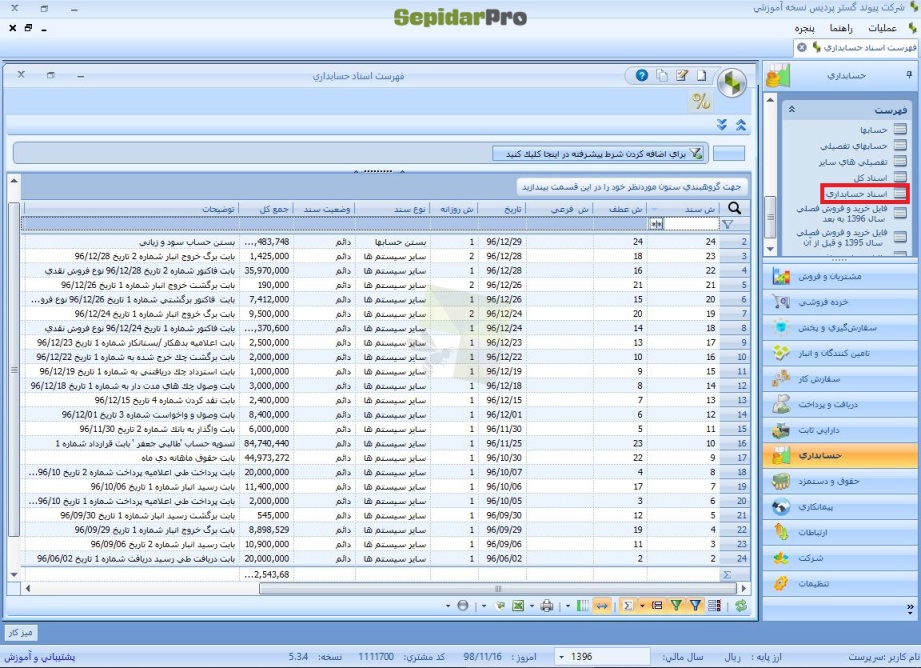Viewport: 921px width, 668px height.
Task: Click the copy document icon
Action: tap(662, 75)
